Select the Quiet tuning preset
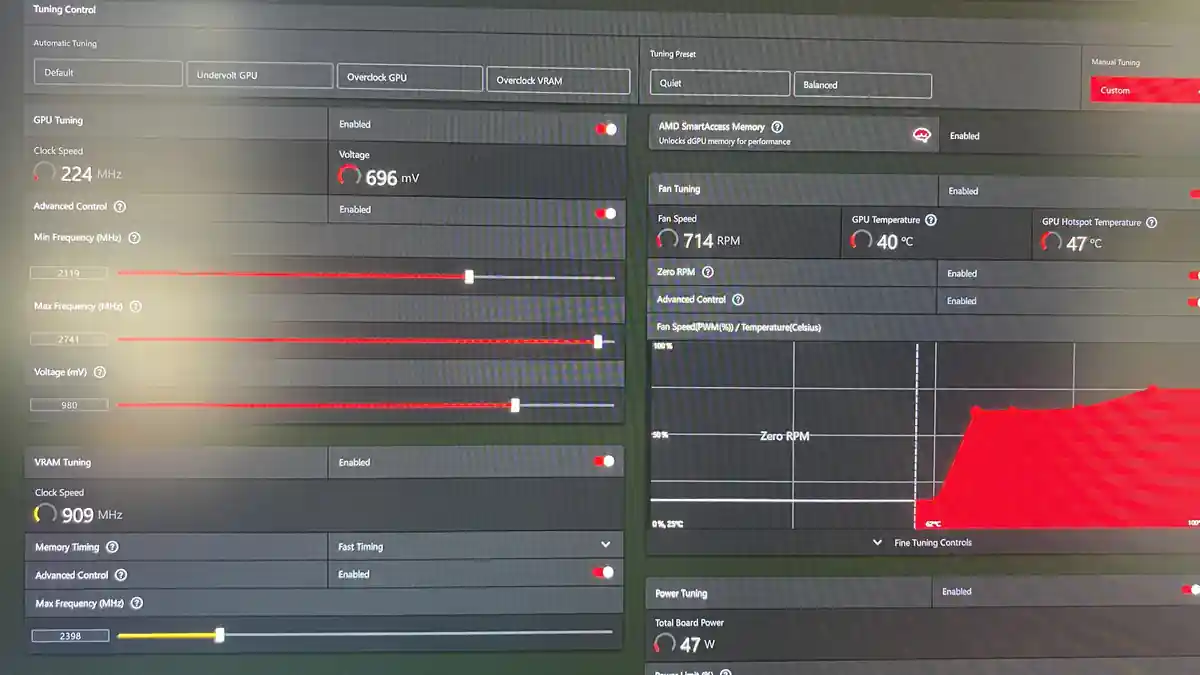Viewport: 1200px width, 675px height. (x=720, y=83)
